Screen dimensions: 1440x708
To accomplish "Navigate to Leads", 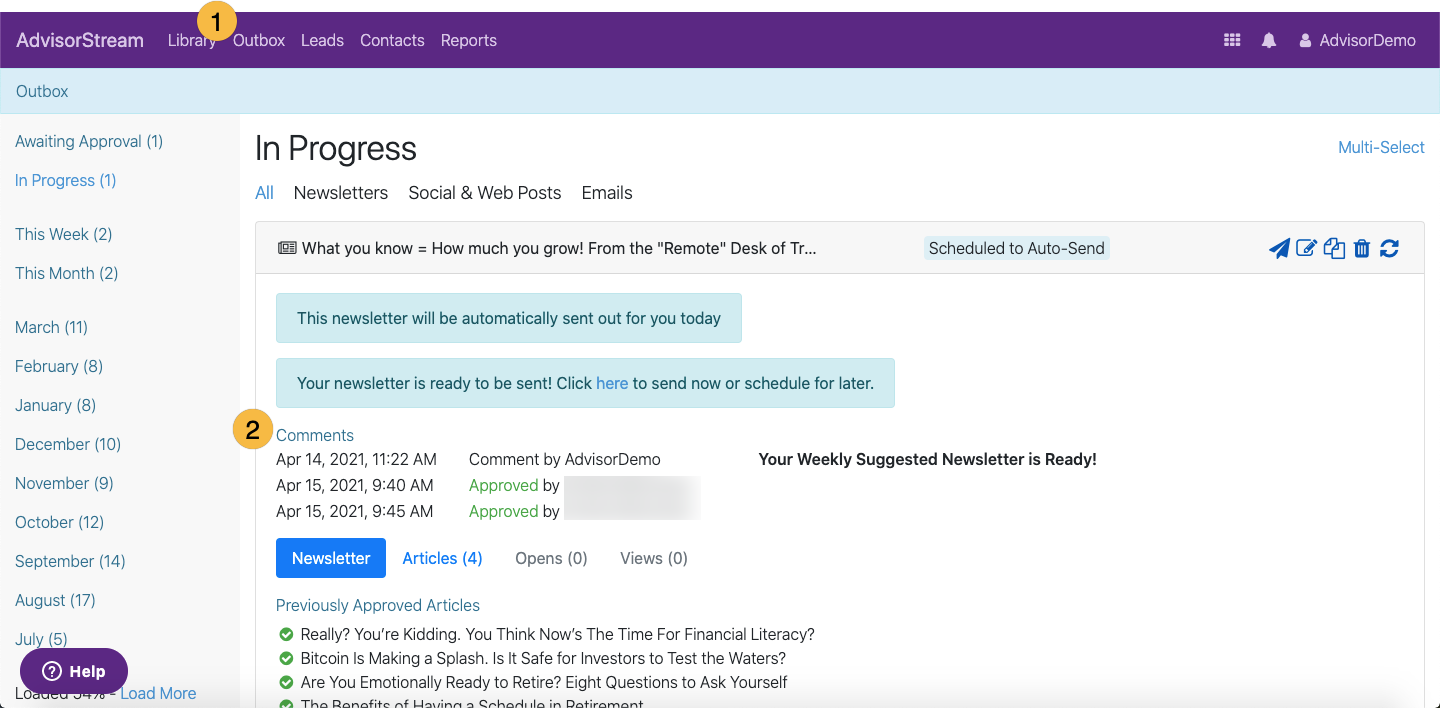I will pos(322,40).
